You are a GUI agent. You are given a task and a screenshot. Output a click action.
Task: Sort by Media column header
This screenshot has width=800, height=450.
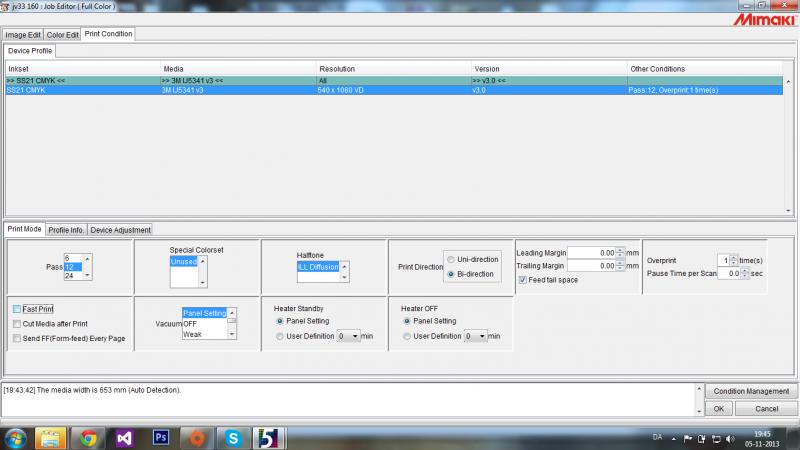239,69
